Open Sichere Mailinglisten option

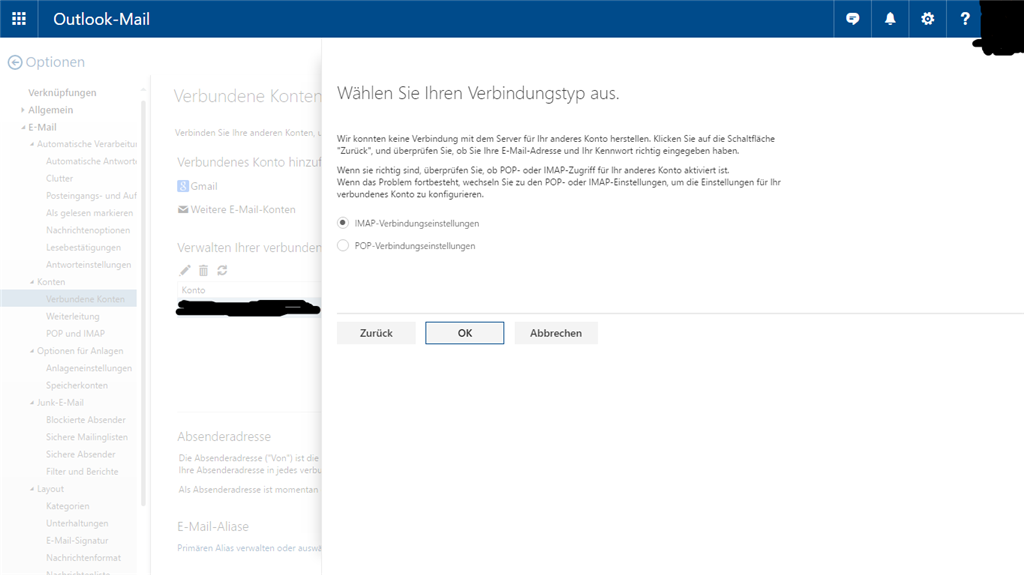87,437
